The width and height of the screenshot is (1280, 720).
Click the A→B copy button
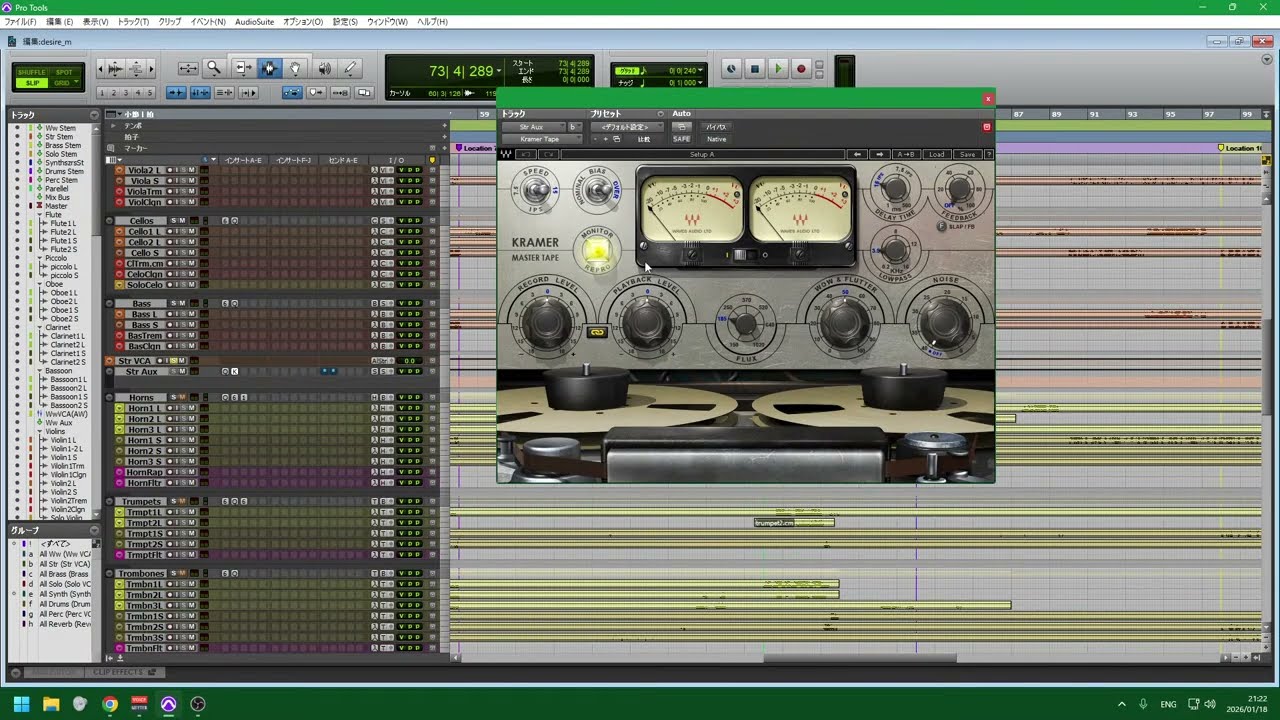coord(906,154)
